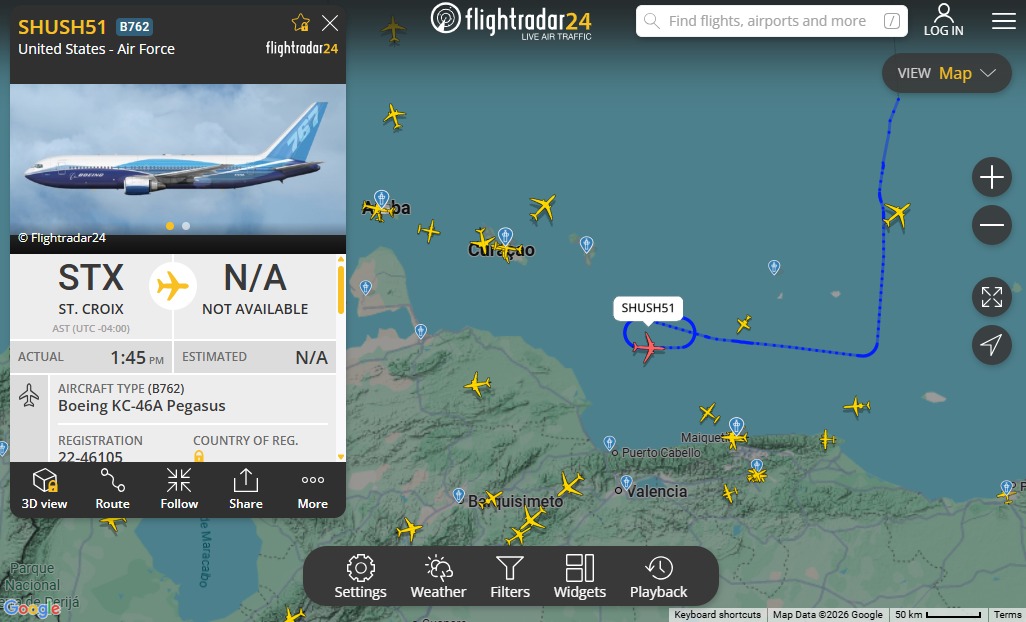Toggle the favorite star for SHUSH51
The image size is (1026, 622).
click(300, 23)
